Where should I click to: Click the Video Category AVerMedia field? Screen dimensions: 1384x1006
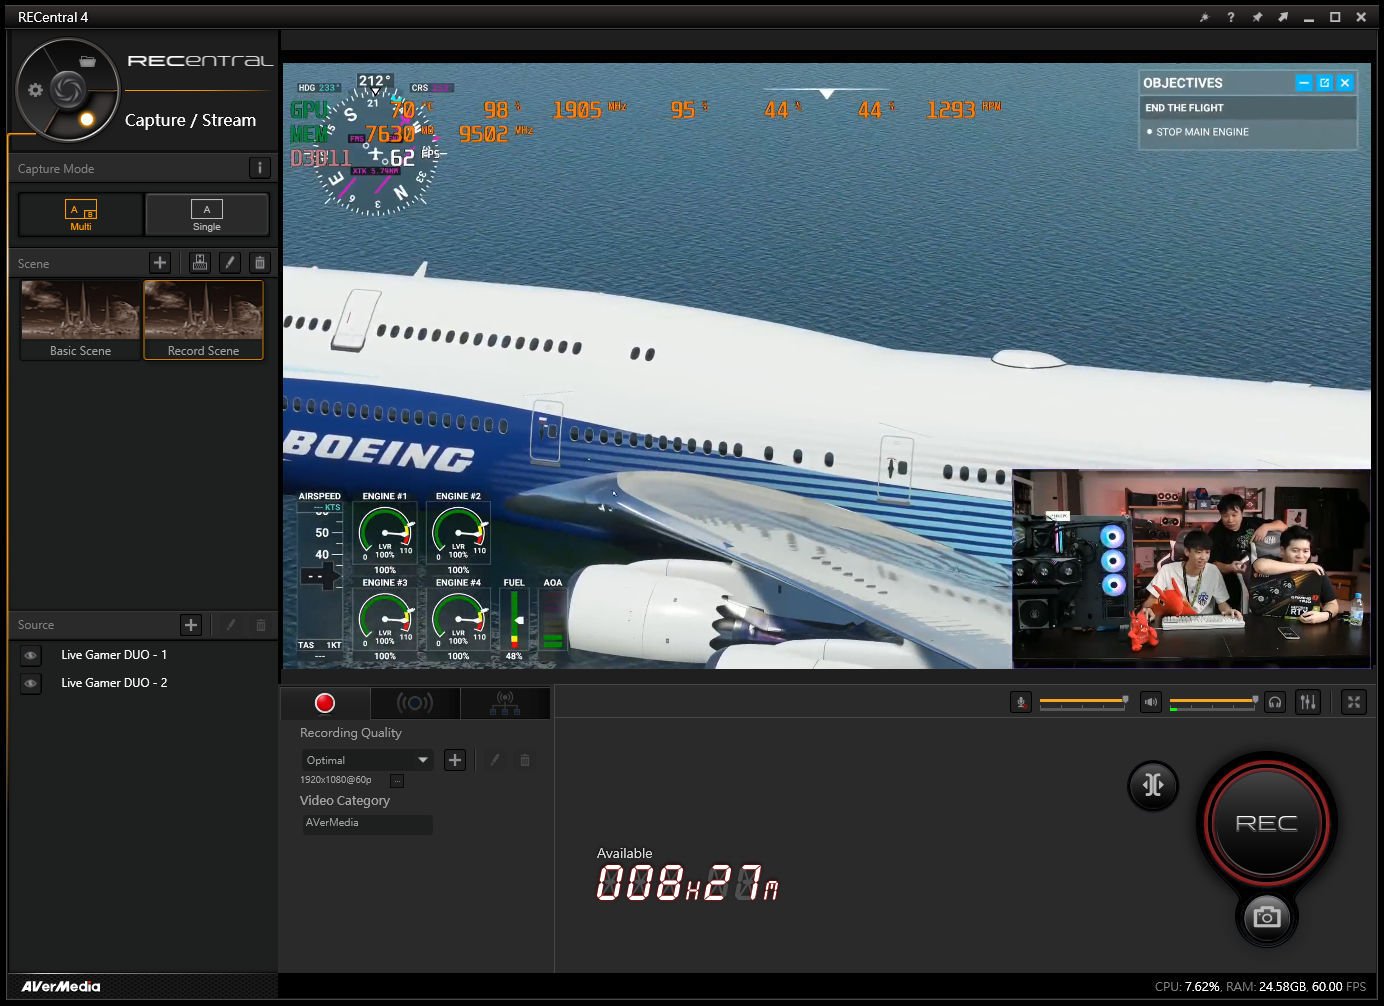tap(367, 823)
